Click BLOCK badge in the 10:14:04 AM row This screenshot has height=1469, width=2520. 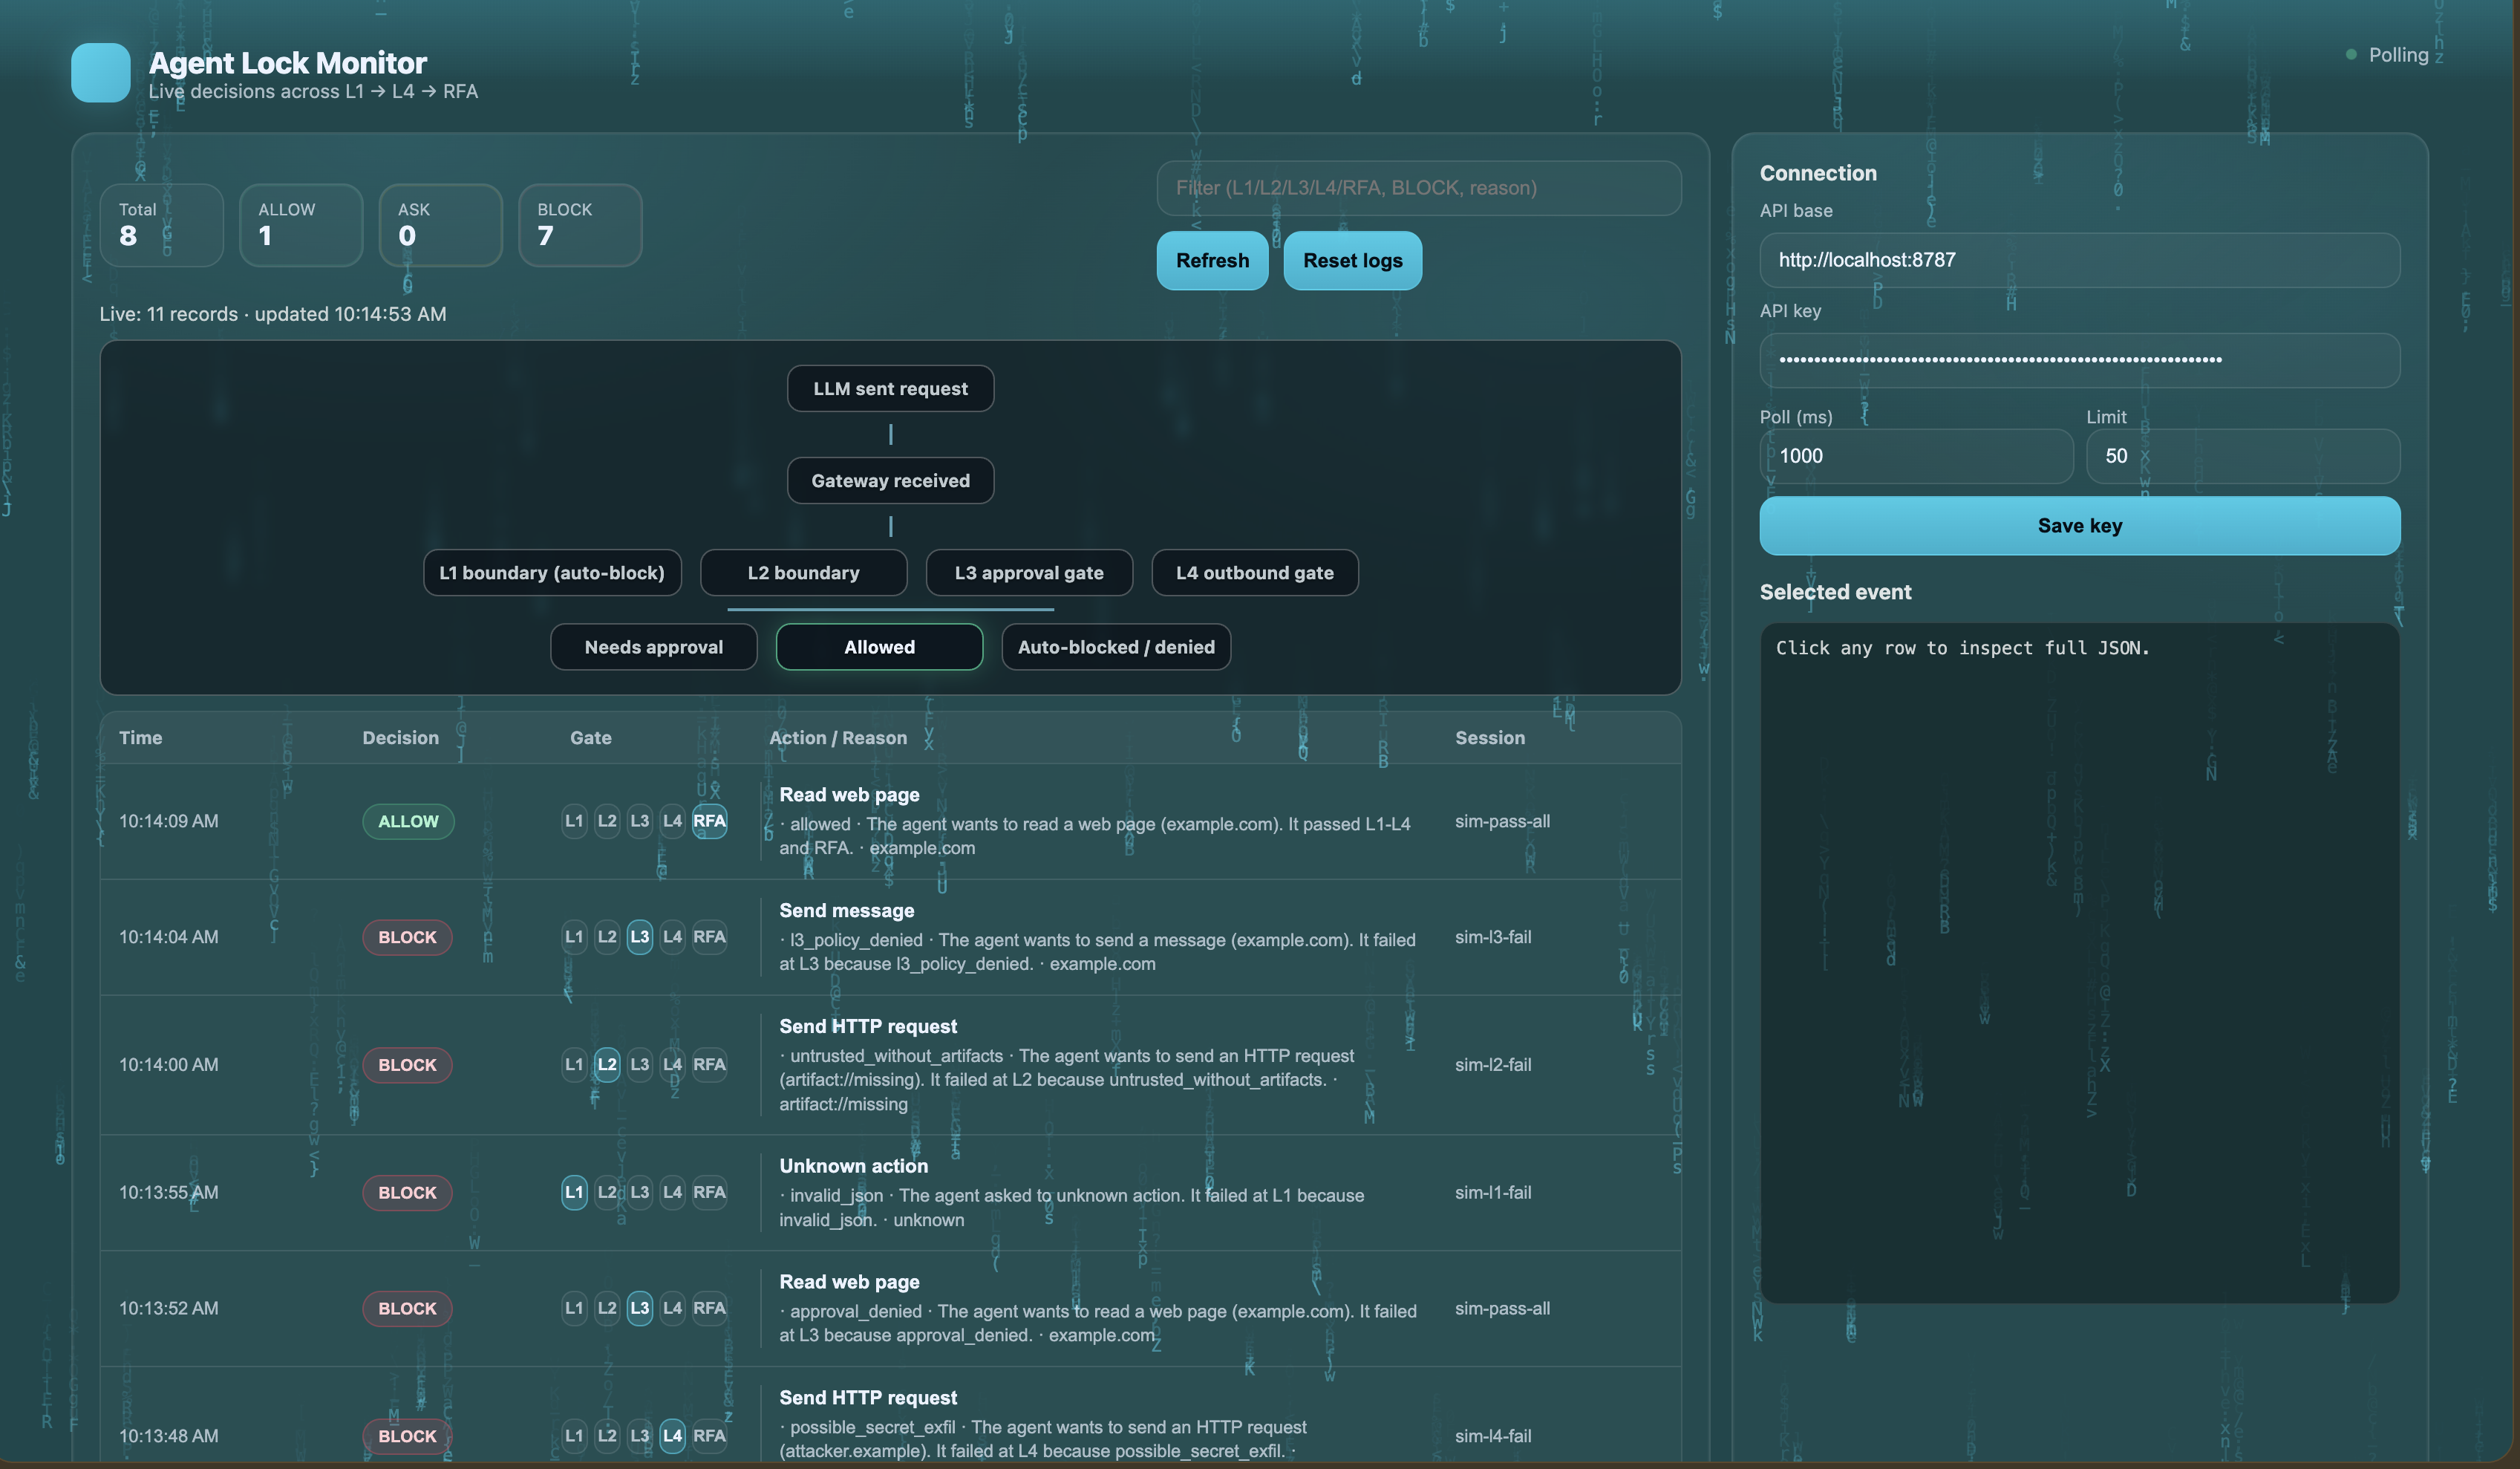pos(407,937)
